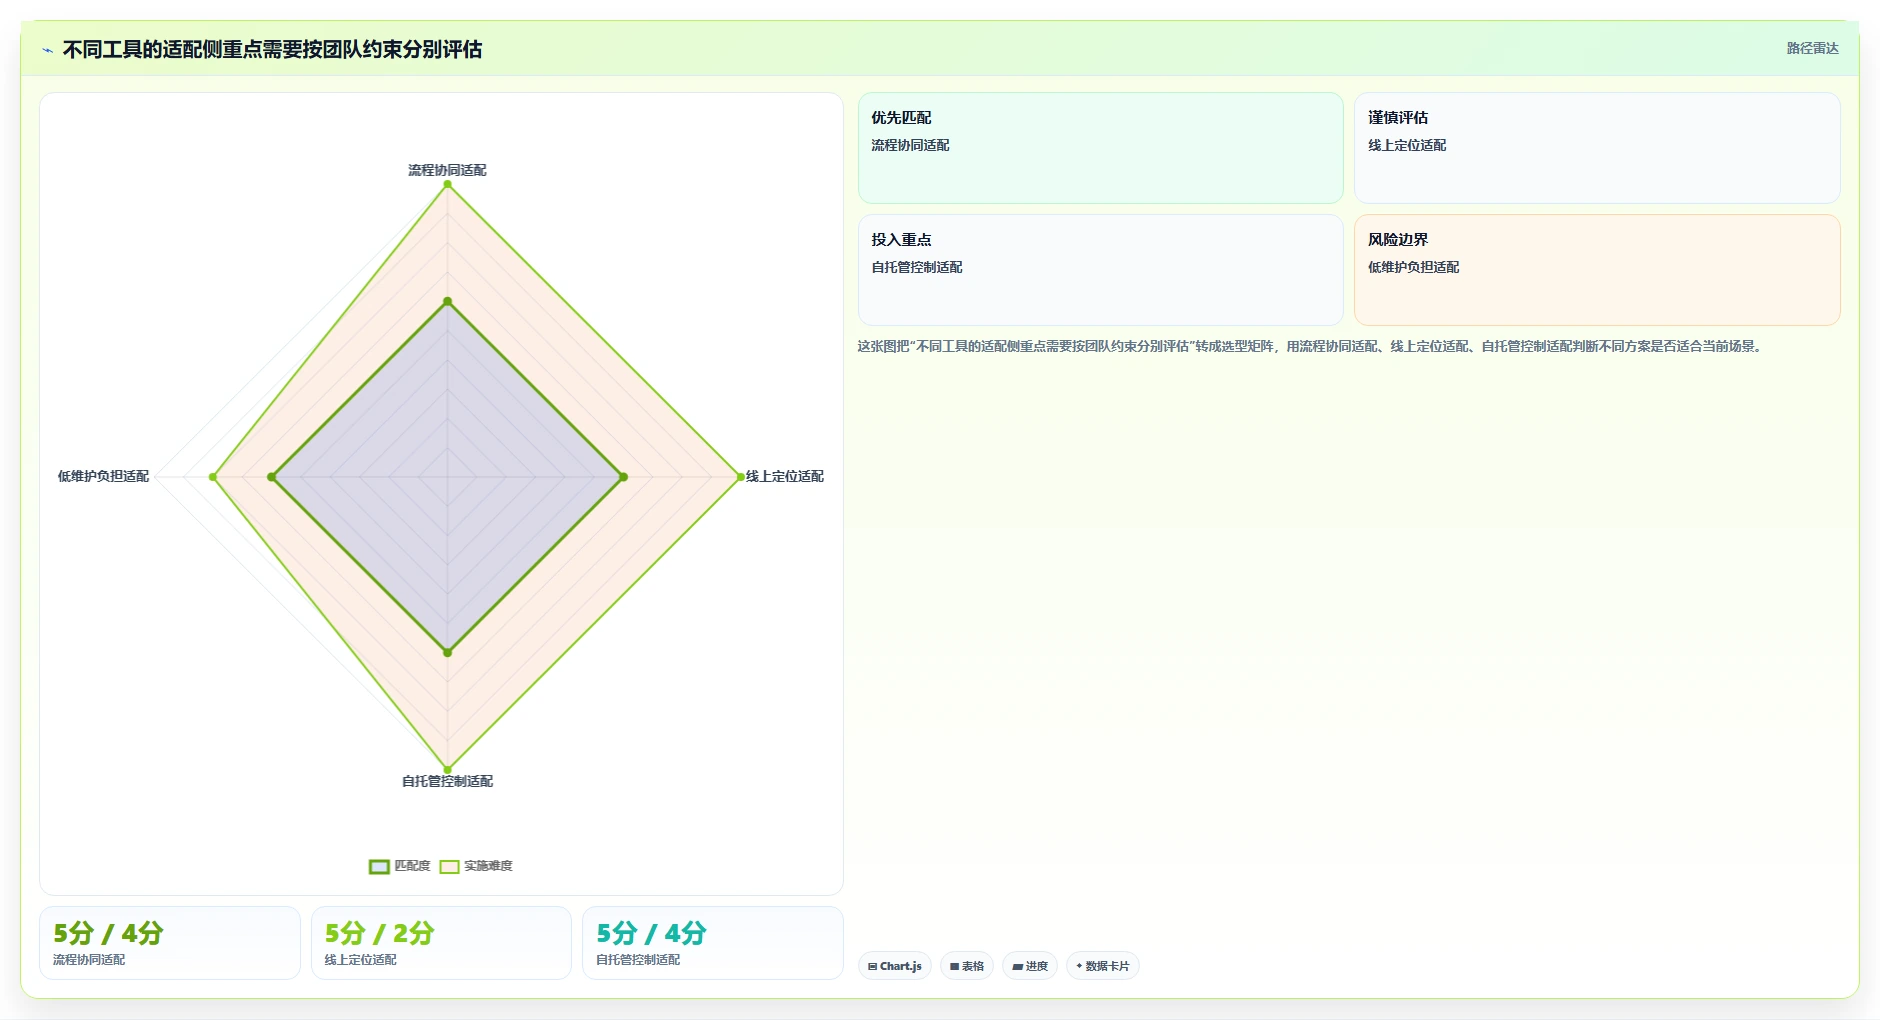Click 自托管控制适配 text in 投入重点 card
This screenshot has height=1020, width=1880.
tap(917, 267)
